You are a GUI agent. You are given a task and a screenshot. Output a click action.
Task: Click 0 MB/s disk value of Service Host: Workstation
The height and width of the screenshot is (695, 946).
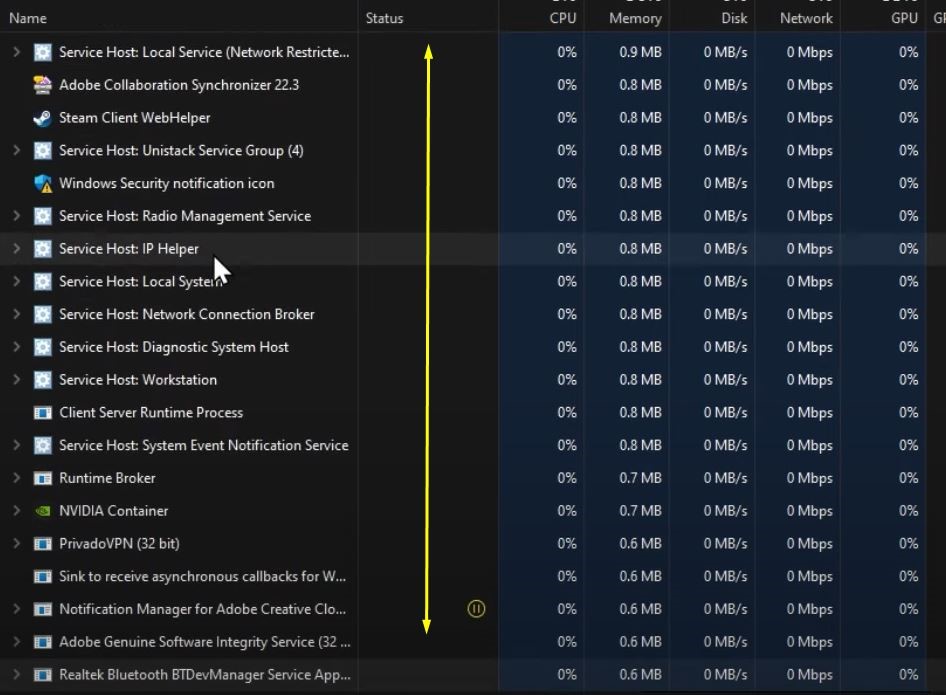click(x=725, y=380)
